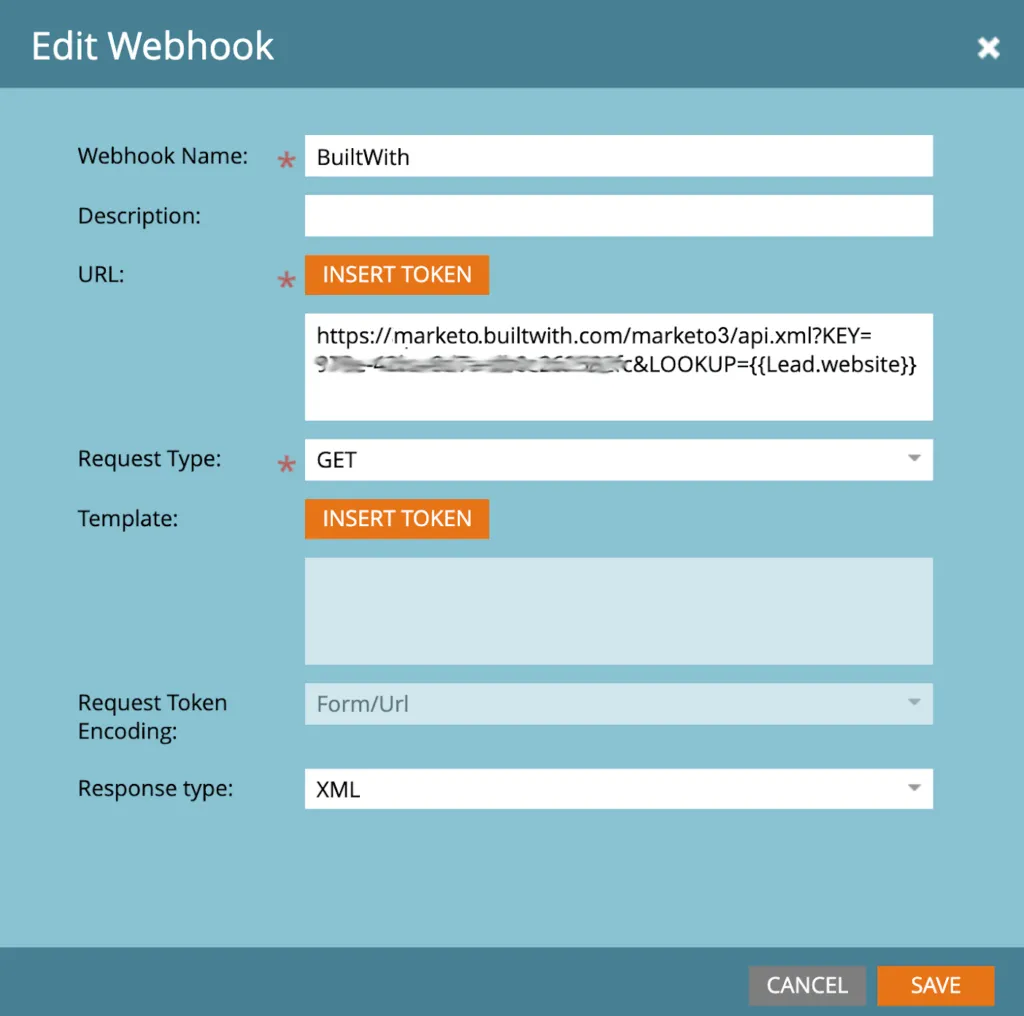The image size is (1024, 1016).
Task: Click the Request Token Encoding label
Action: click(152, 717)
